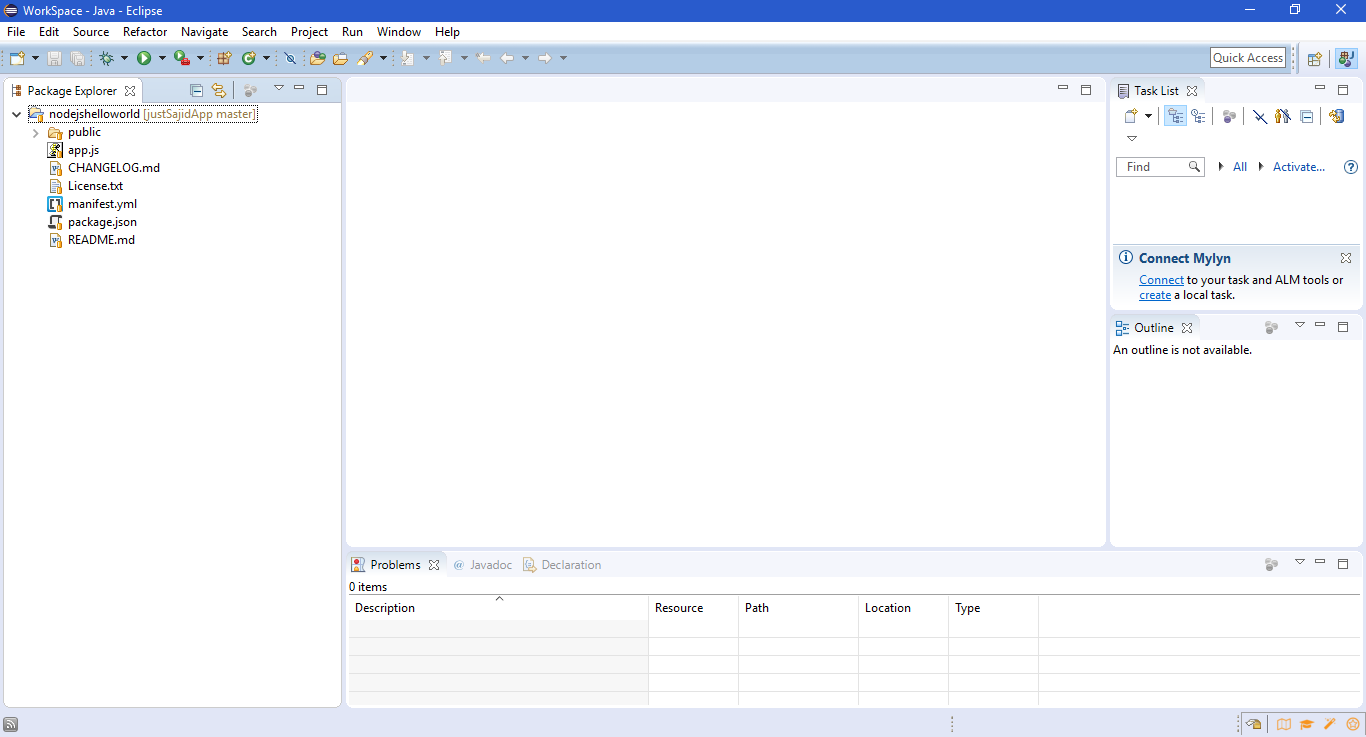Run the program with green play icon
Screen dimensions: 1366x737
[x=144, y=58]
